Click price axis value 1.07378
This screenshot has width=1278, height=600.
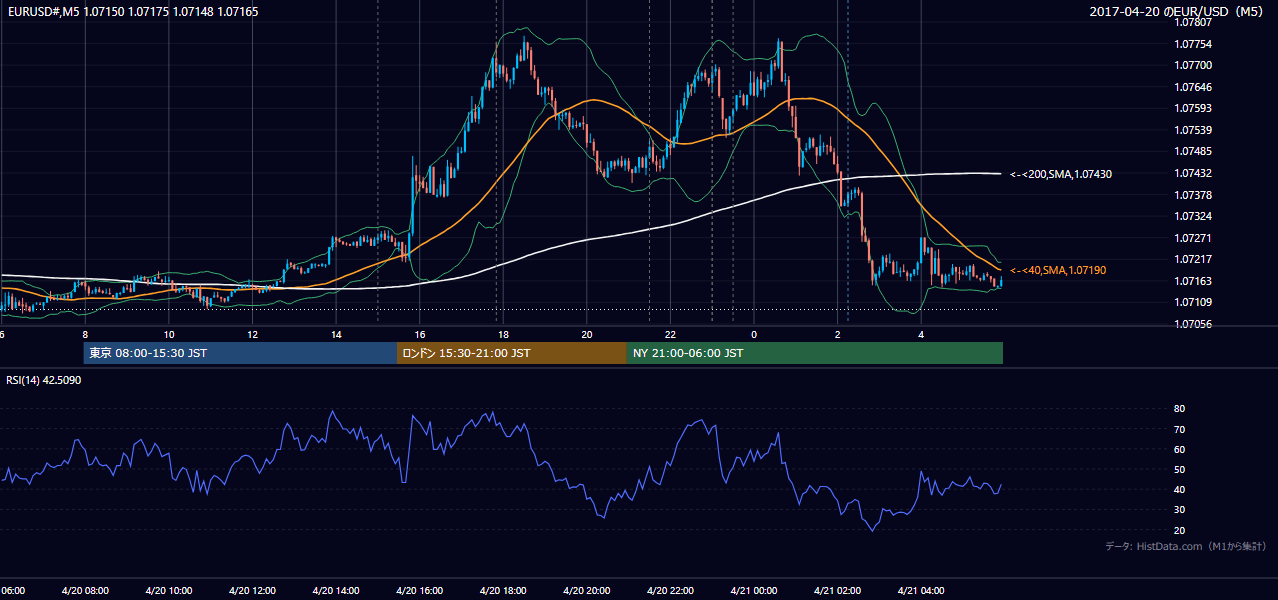[1194, 195]
